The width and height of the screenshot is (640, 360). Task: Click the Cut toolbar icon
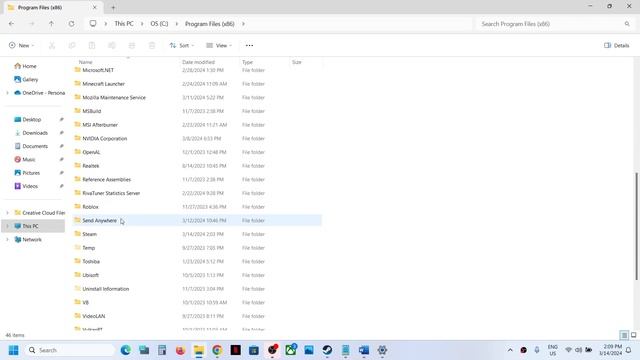pos(52,45)
